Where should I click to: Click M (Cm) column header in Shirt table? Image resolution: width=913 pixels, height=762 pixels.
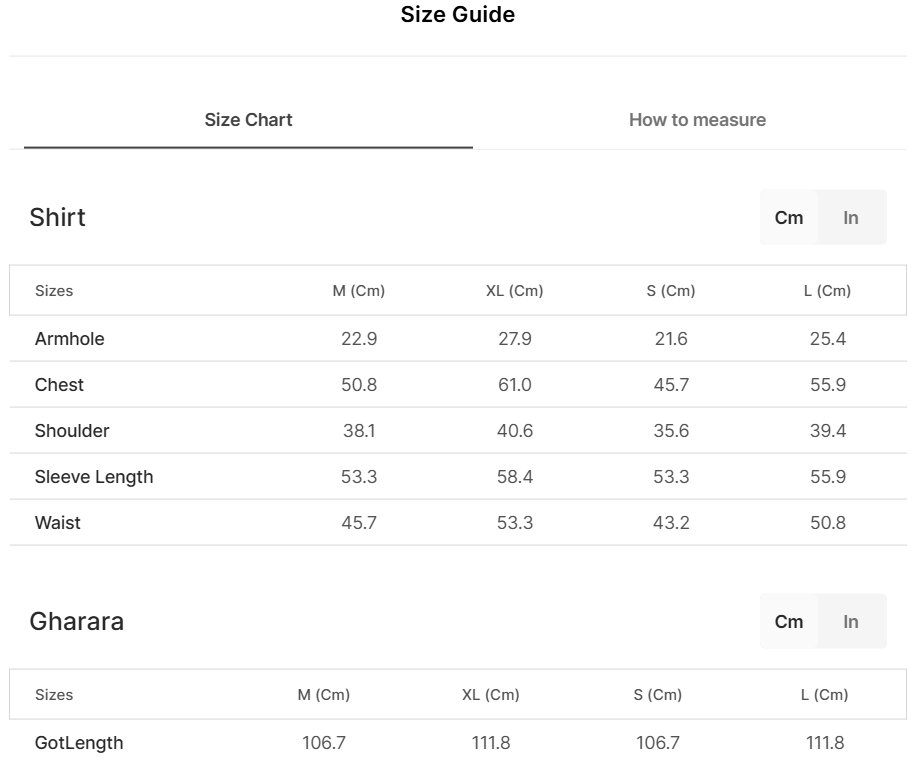point(358,291)
